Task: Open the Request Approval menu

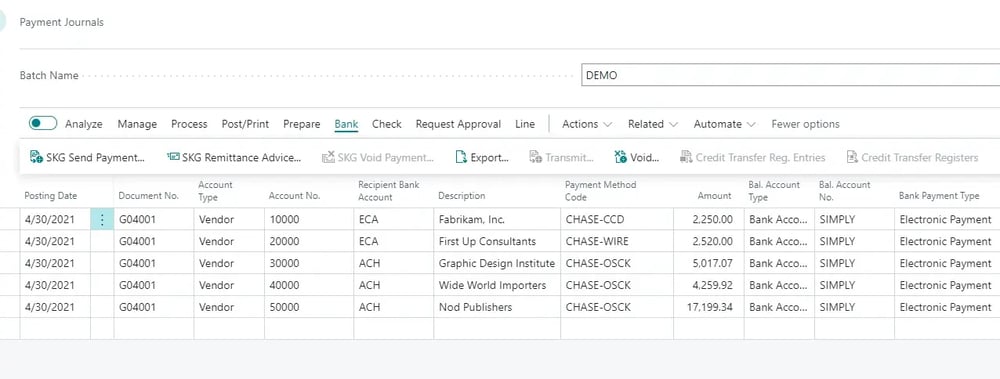Action: (x=459, y=124)
